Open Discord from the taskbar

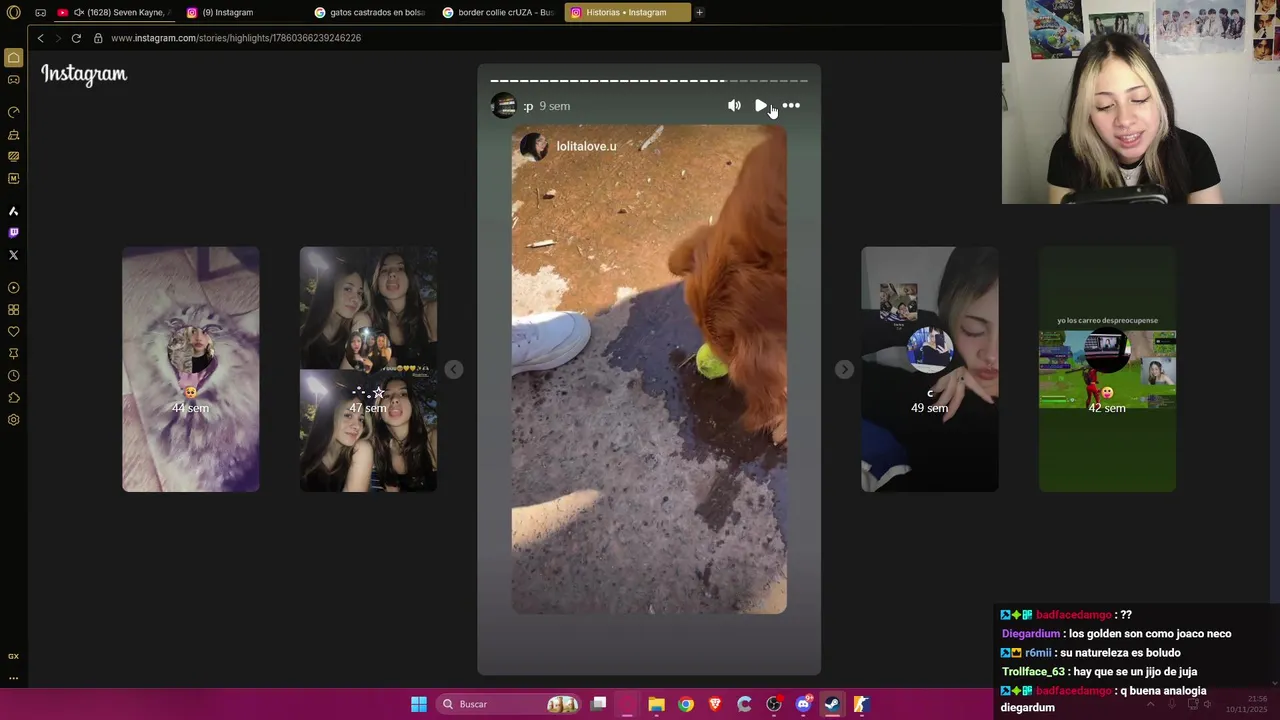[x=803, y=704]
